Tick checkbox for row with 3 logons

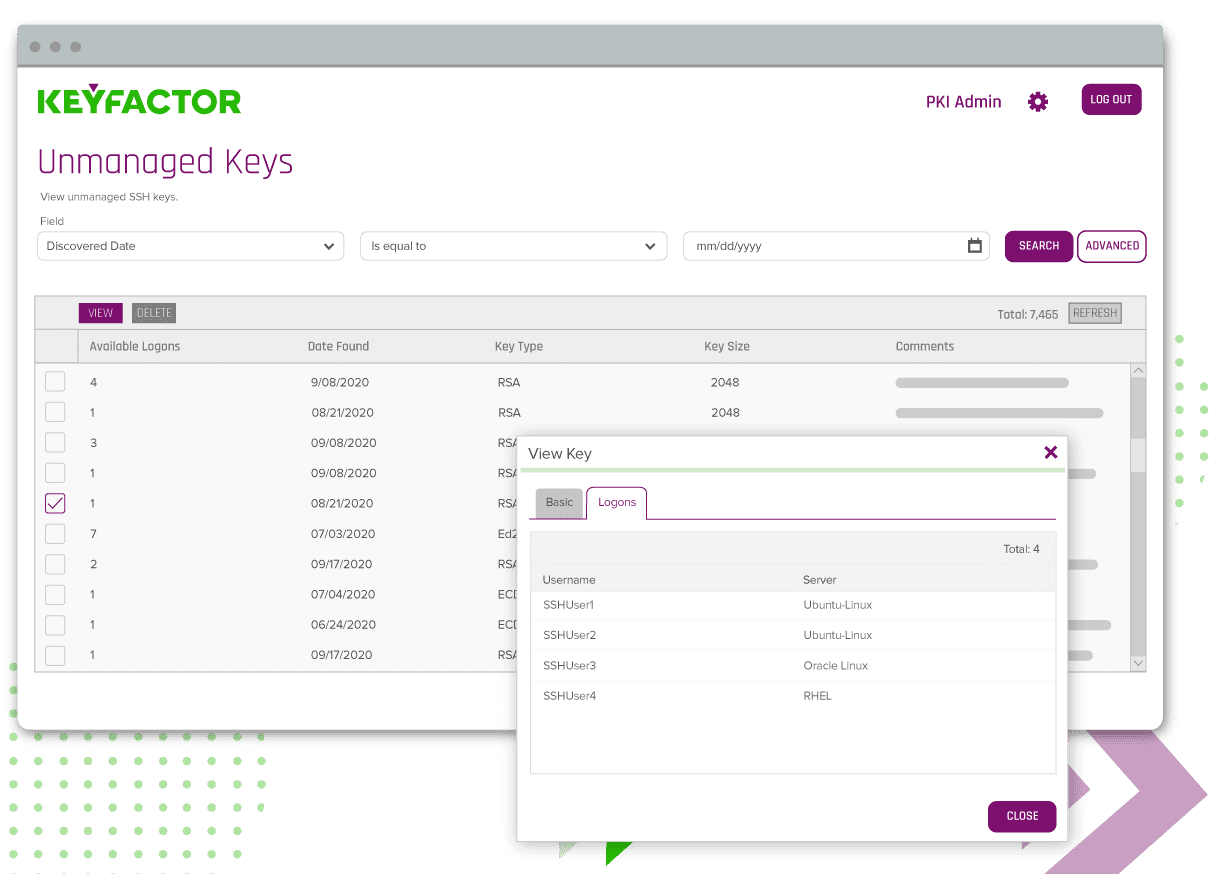pos(55,443)
